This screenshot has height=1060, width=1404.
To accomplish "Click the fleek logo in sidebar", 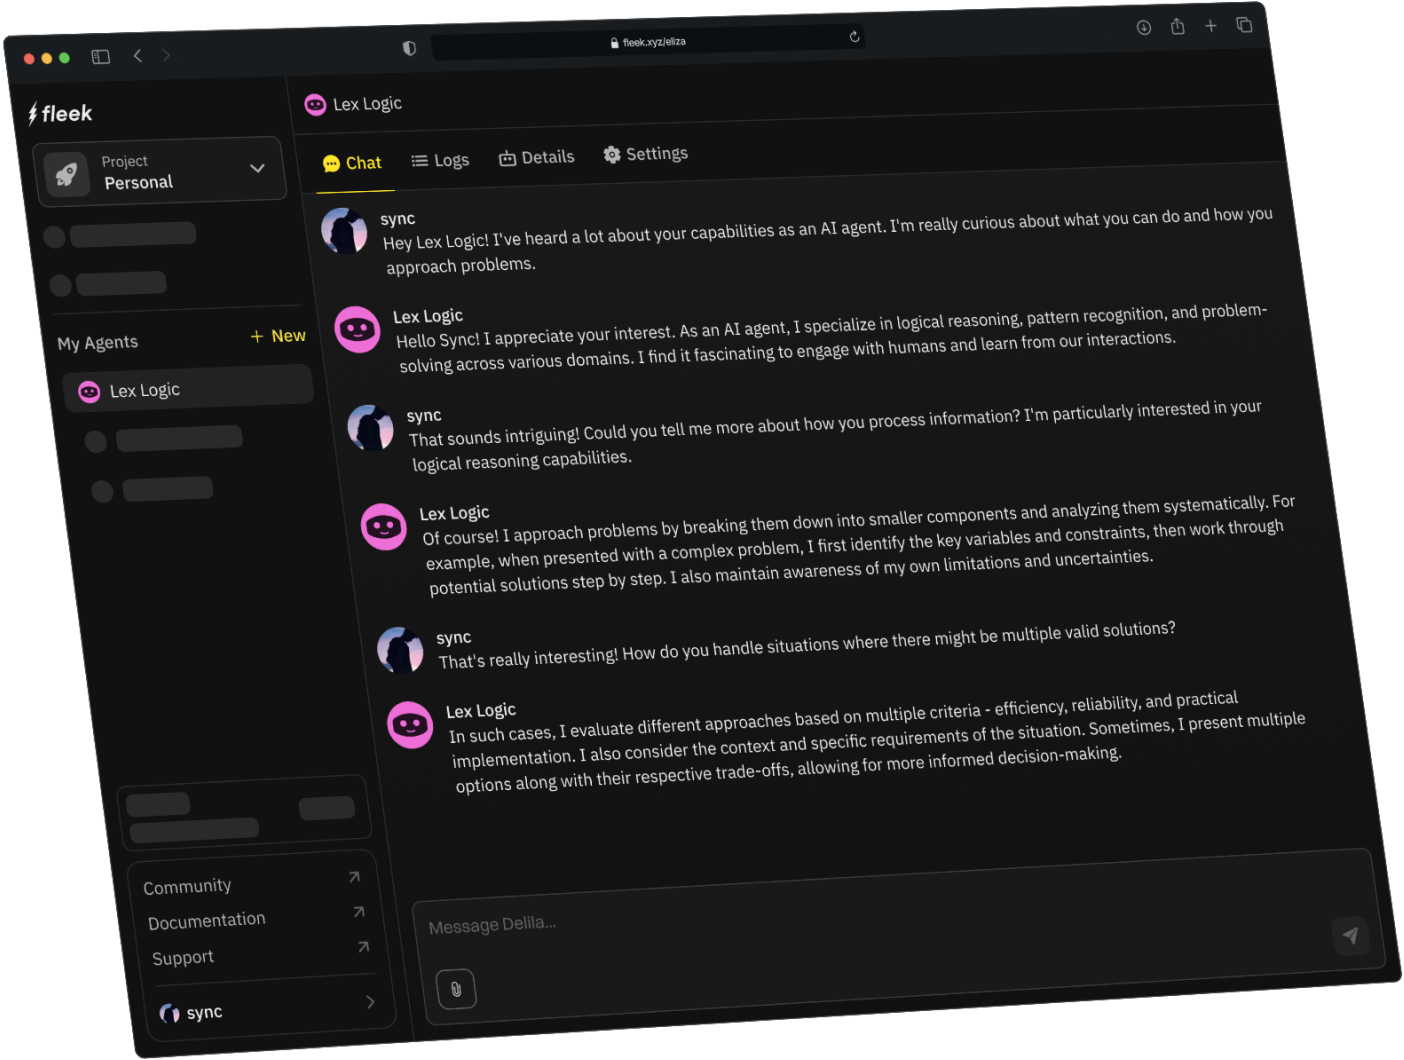I will coord(60,114).
